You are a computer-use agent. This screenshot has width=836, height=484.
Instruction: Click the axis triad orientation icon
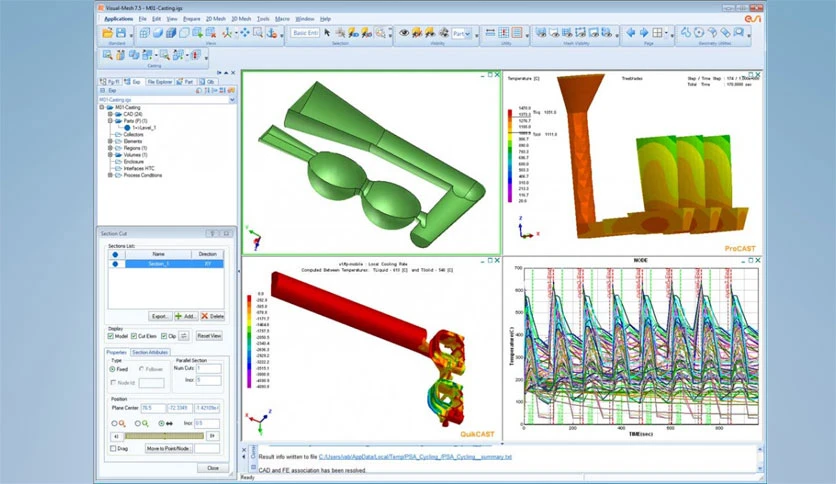point(228,33)
